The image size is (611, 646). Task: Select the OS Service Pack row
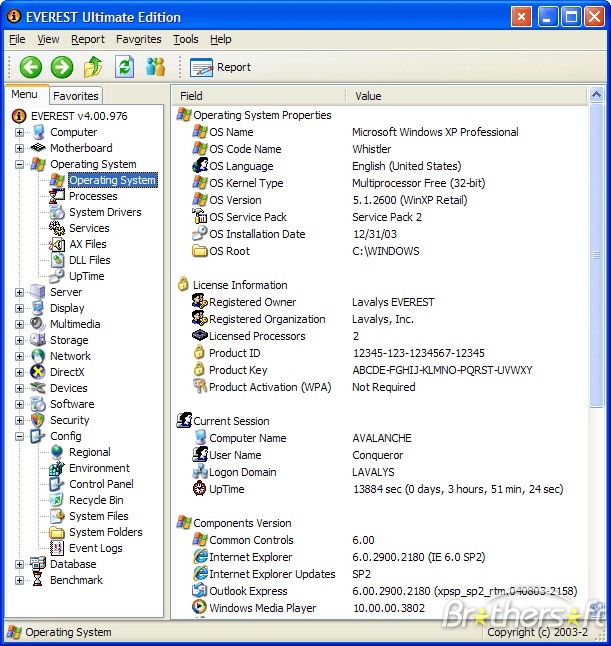click(379, 217)
